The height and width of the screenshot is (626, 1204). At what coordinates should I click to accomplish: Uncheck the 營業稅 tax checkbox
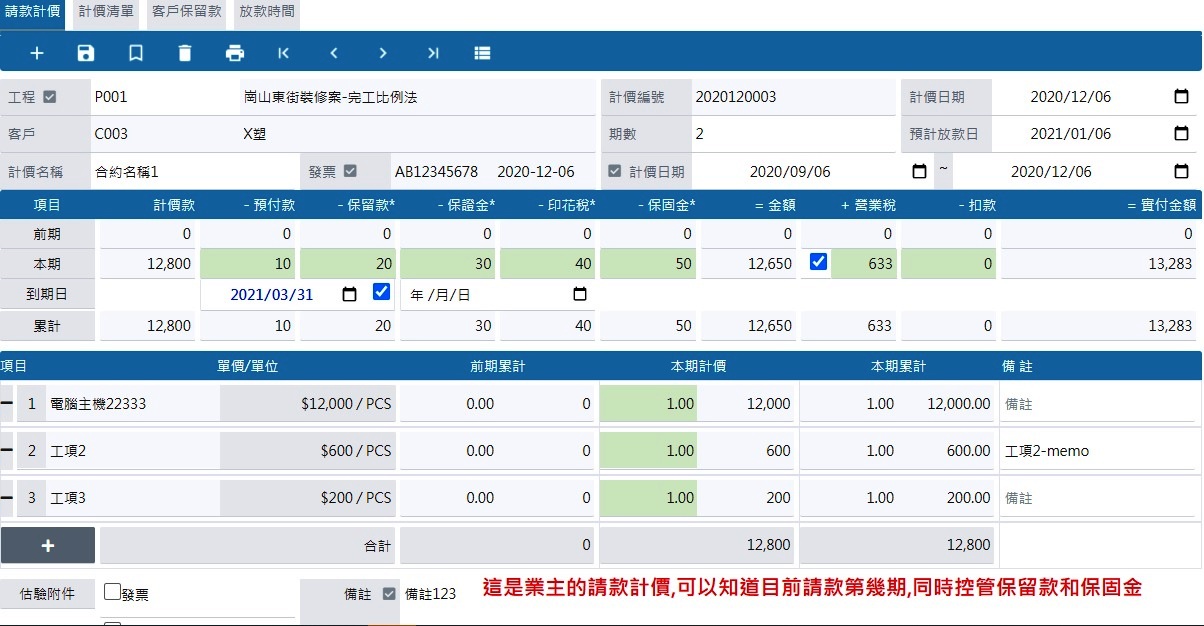point(818,262)
